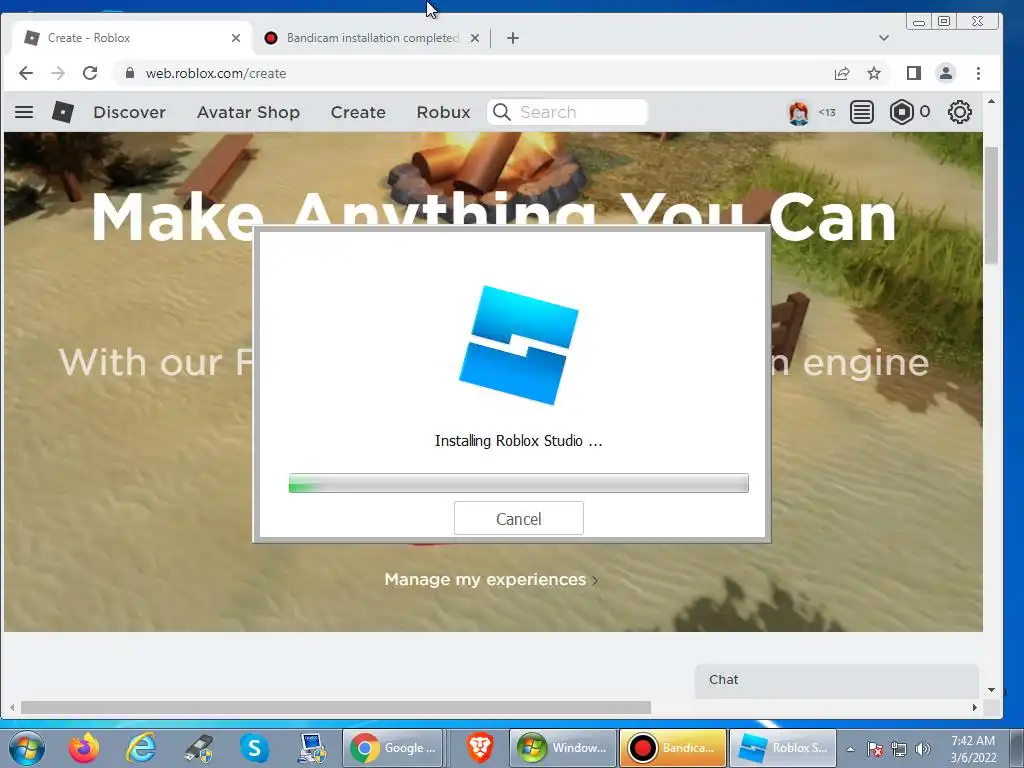
Task: Open the network tray icon
Action: (899, 749)
